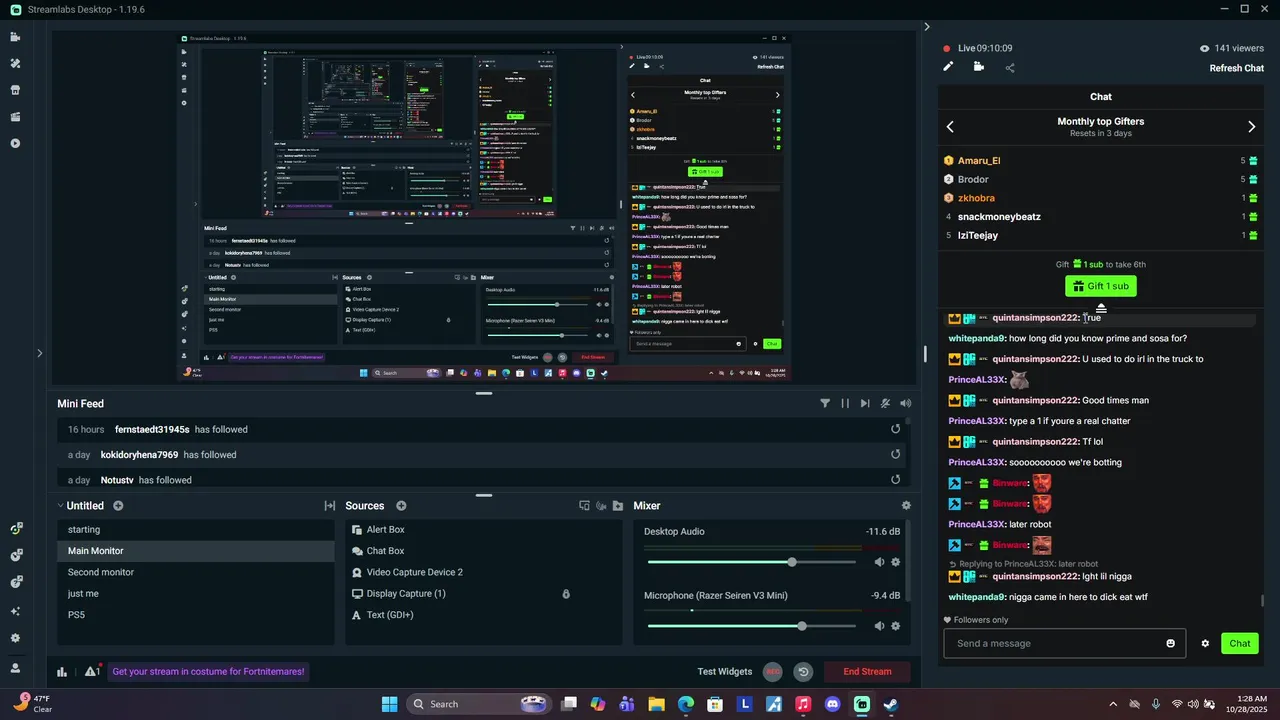Add a new scene with the plus icon
1280x720 pixels.
click(118, 506)
